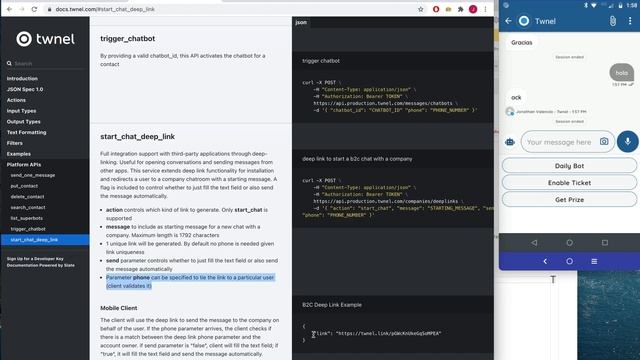Viewport: 640px width, 360px height.
Task: Click the blue bar hamburger menu
Action: click(594, 261)
